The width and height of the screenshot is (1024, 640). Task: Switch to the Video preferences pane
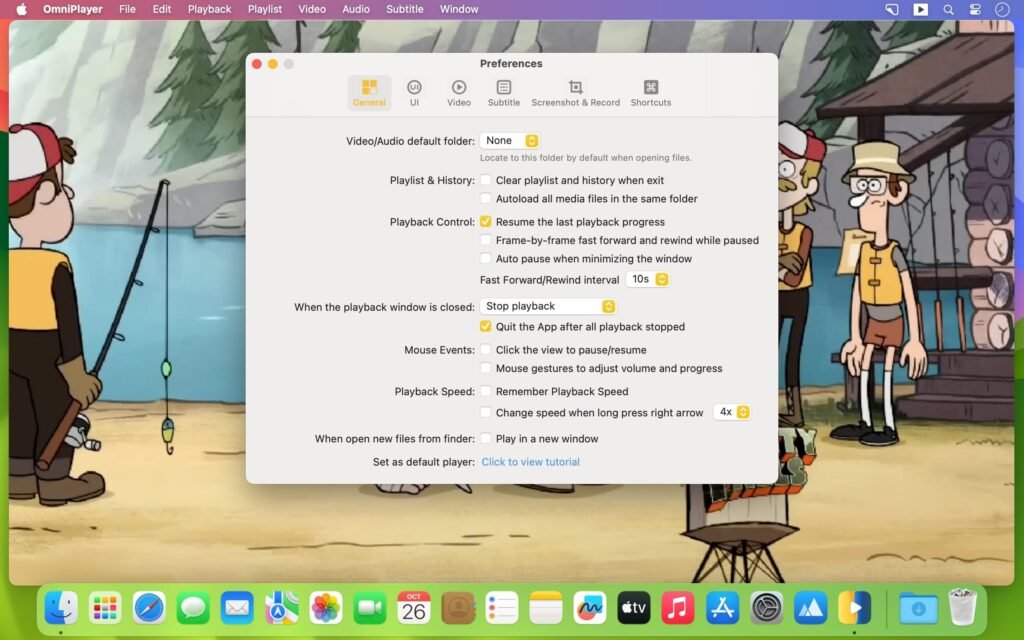[458, 92]
